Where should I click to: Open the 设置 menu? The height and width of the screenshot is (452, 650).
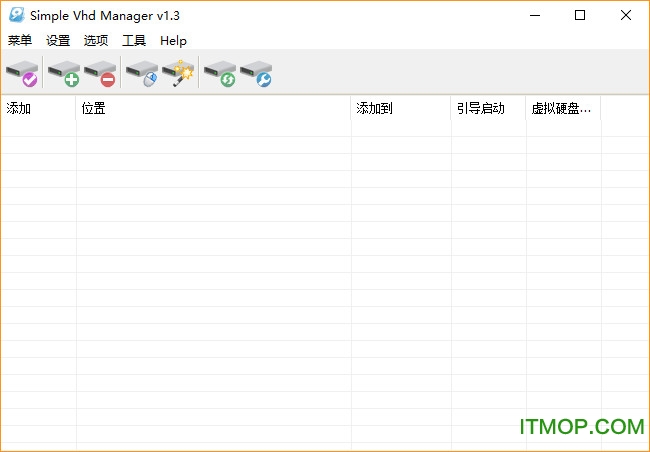tap(58, 41)
